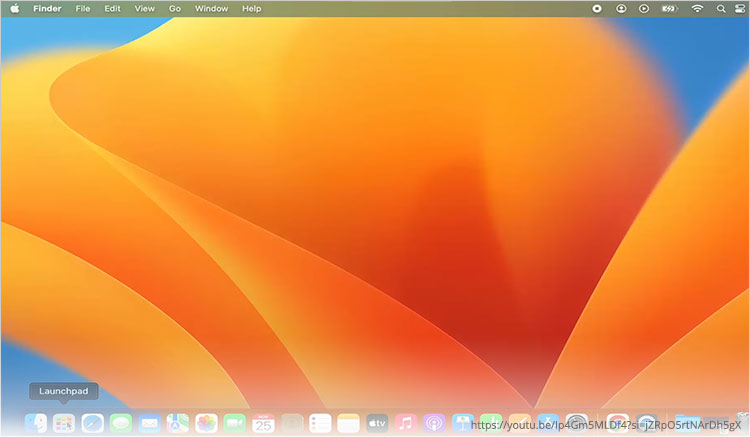Click the Now Playing icon in menu bar
Screen dimensions: 750x437
click(644, 9)
